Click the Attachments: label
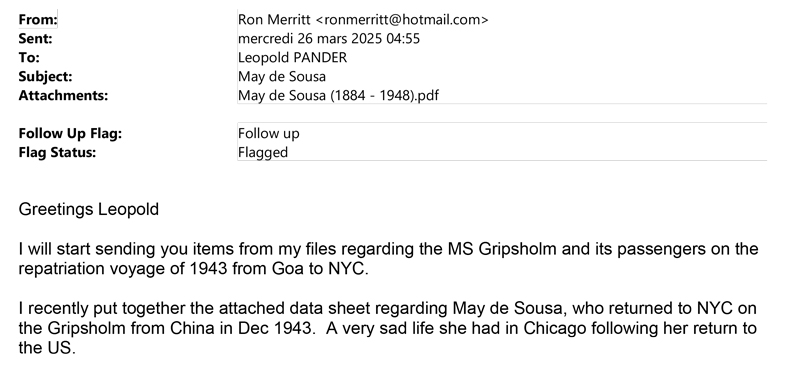 pos(63,95)
